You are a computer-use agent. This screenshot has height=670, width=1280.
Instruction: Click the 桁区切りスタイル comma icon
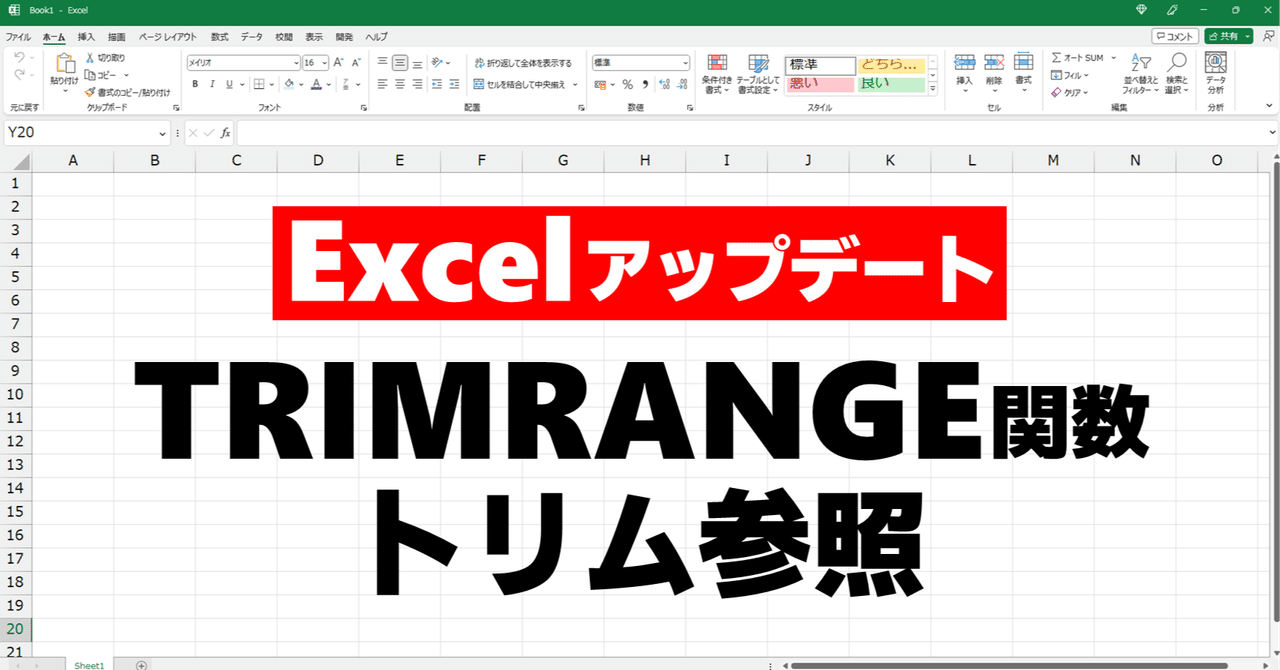[x=646, y=84]
